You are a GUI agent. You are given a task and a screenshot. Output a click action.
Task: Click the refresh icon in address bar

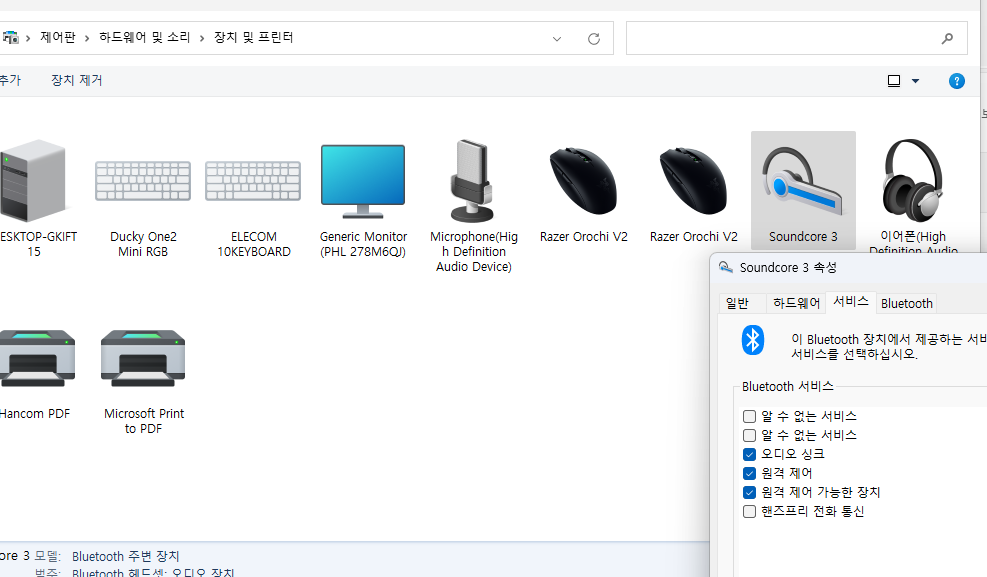click(x=594, y=39)
